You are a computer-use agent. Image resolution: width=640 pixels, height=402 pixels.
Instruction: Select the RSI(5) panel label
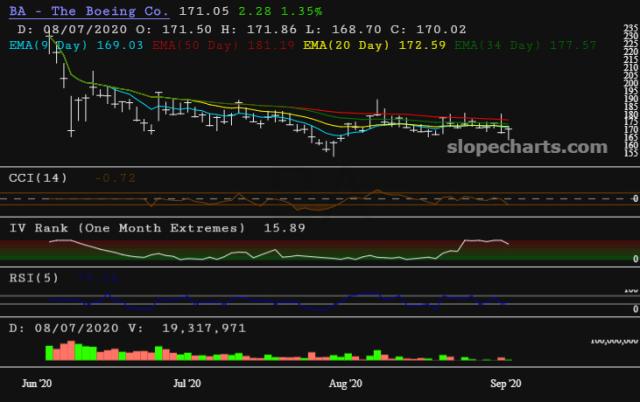34,277
